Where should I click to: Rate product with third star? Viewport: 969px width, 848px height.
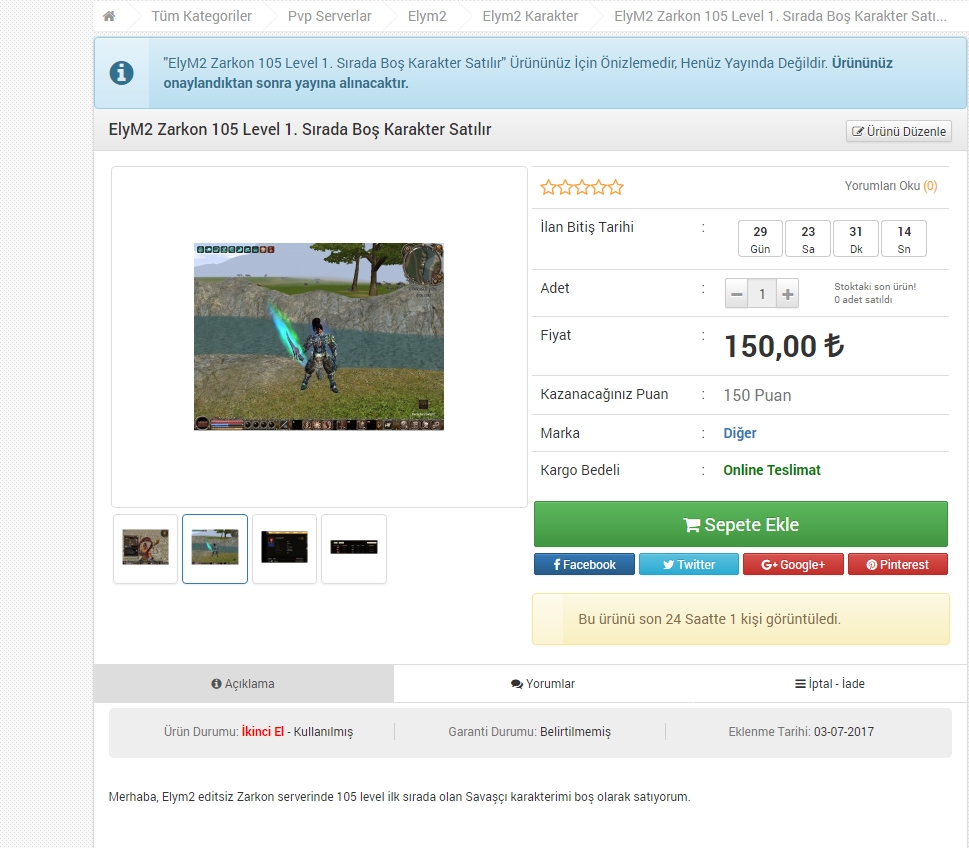click(x=582, y=187)
